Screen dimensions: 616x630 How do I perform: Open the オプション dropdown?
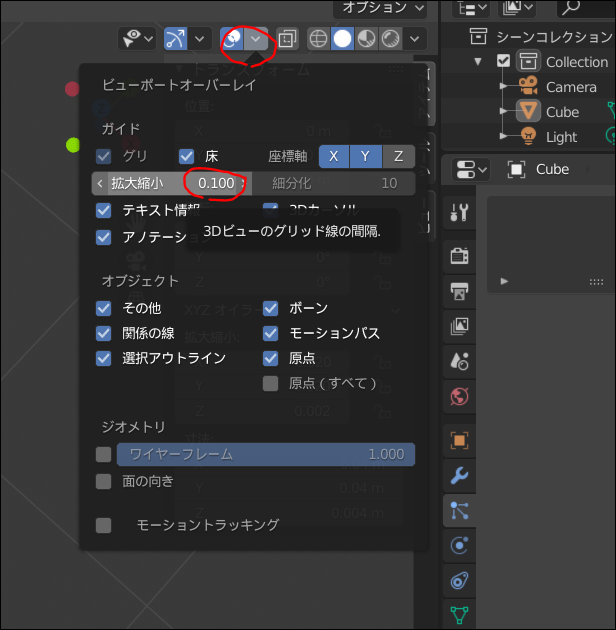pyautogui.click(x=380, y=8)
